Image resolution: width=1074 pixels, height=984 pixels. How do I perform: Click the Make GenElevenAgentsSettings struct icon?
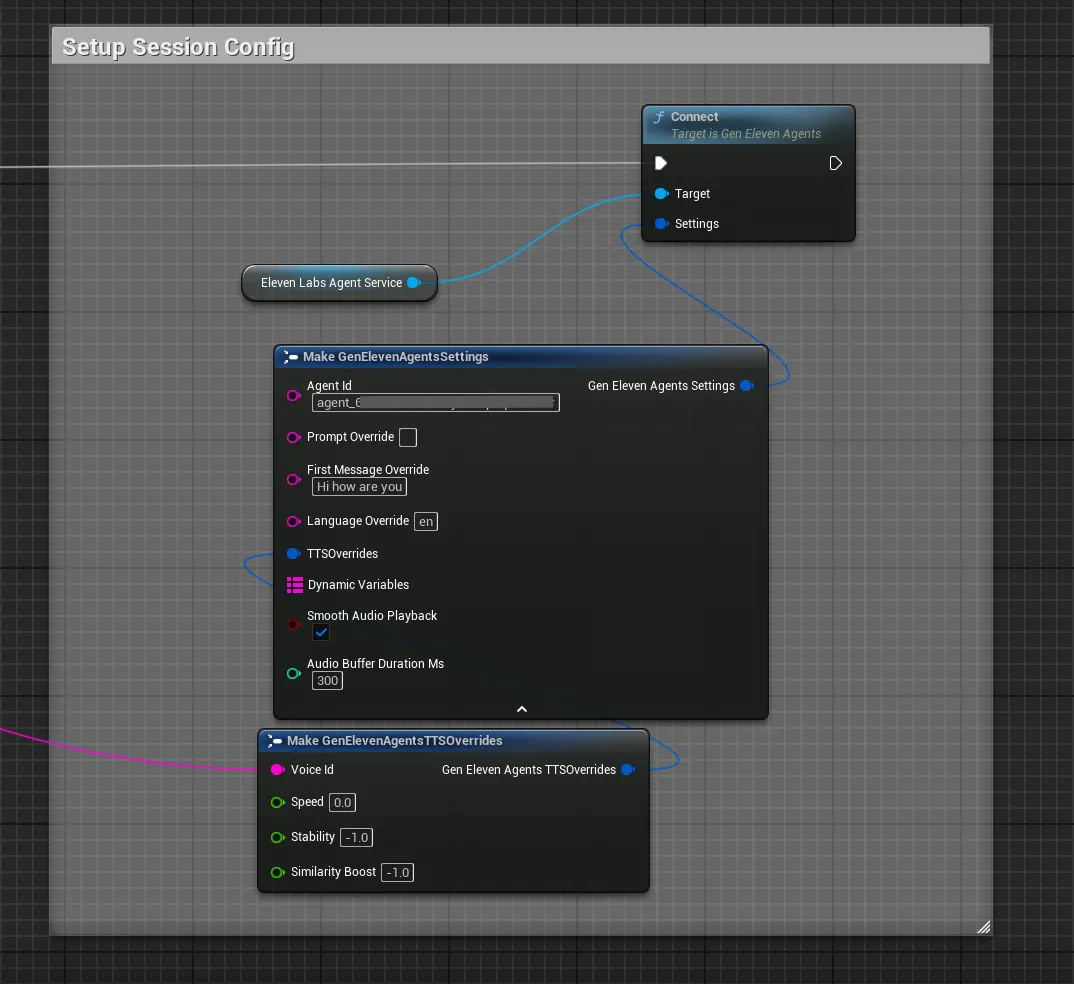click(290, 357)
